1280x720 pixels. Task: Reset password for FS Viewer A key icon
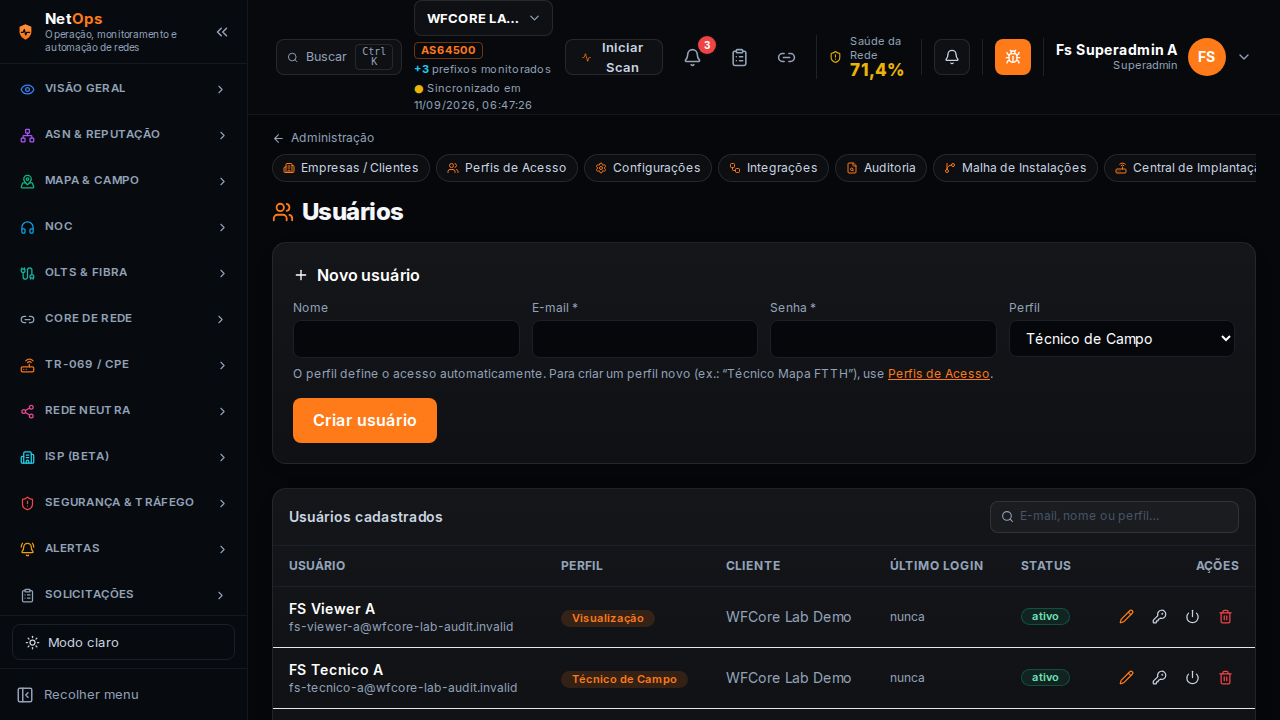(1159, 617)
